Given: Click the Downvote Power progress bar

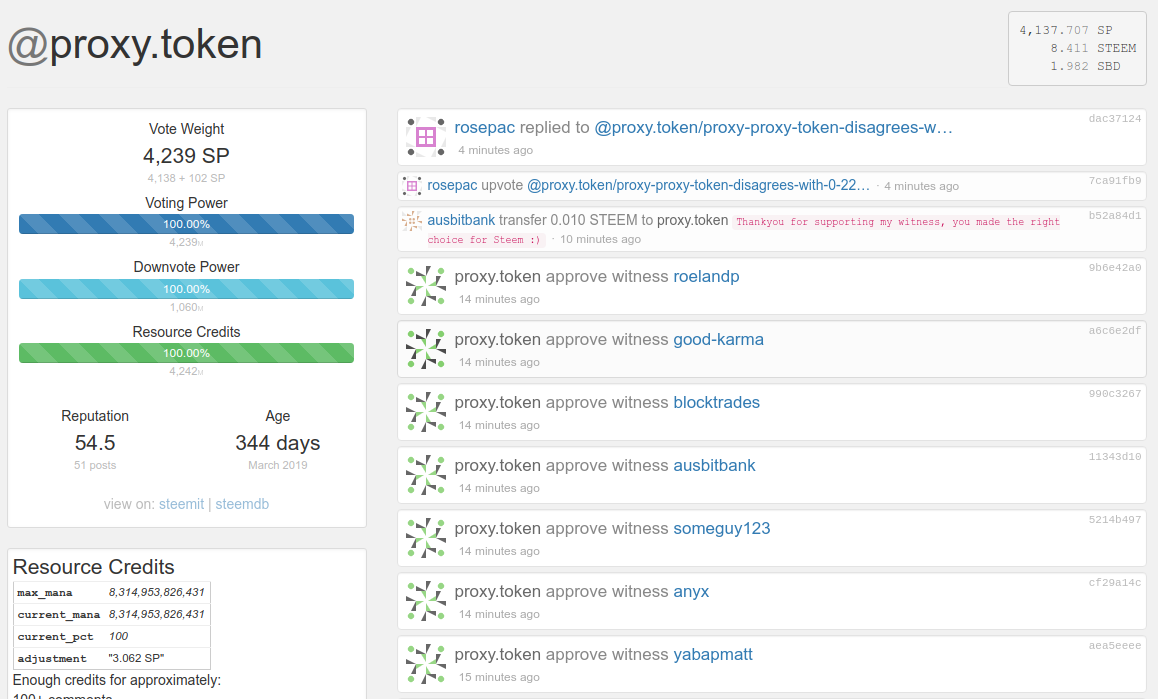Looking at the screenshot, I should [x=186, y=288].
